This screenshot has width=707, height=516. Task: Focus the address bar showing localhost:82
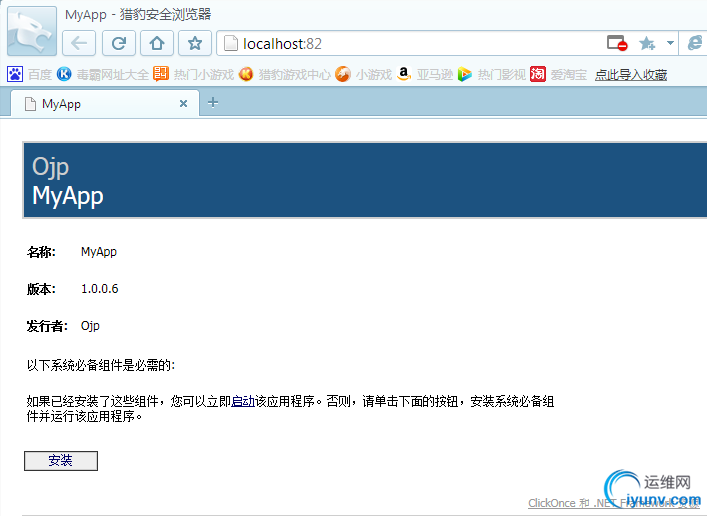click(406, 43)
